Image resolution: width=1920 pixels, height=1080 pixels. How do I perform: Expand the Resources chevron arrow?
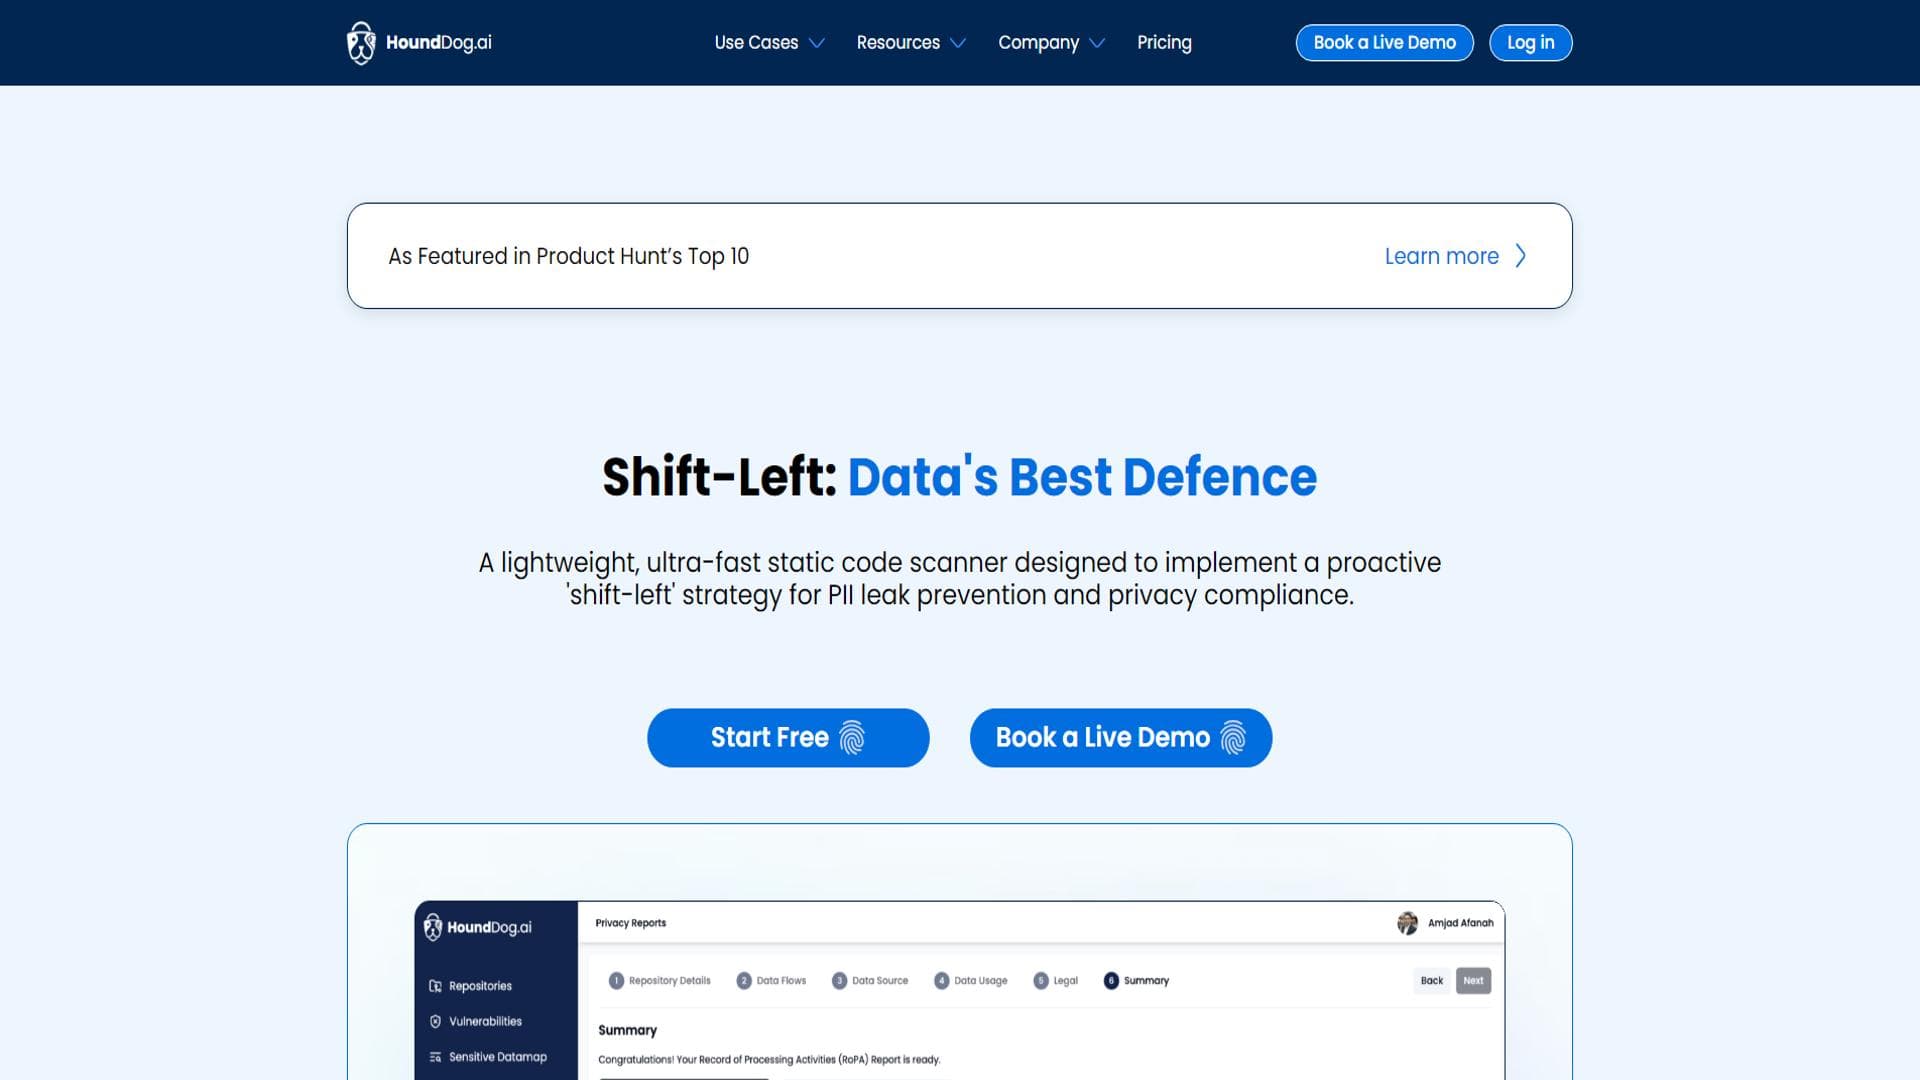[958, 43]
